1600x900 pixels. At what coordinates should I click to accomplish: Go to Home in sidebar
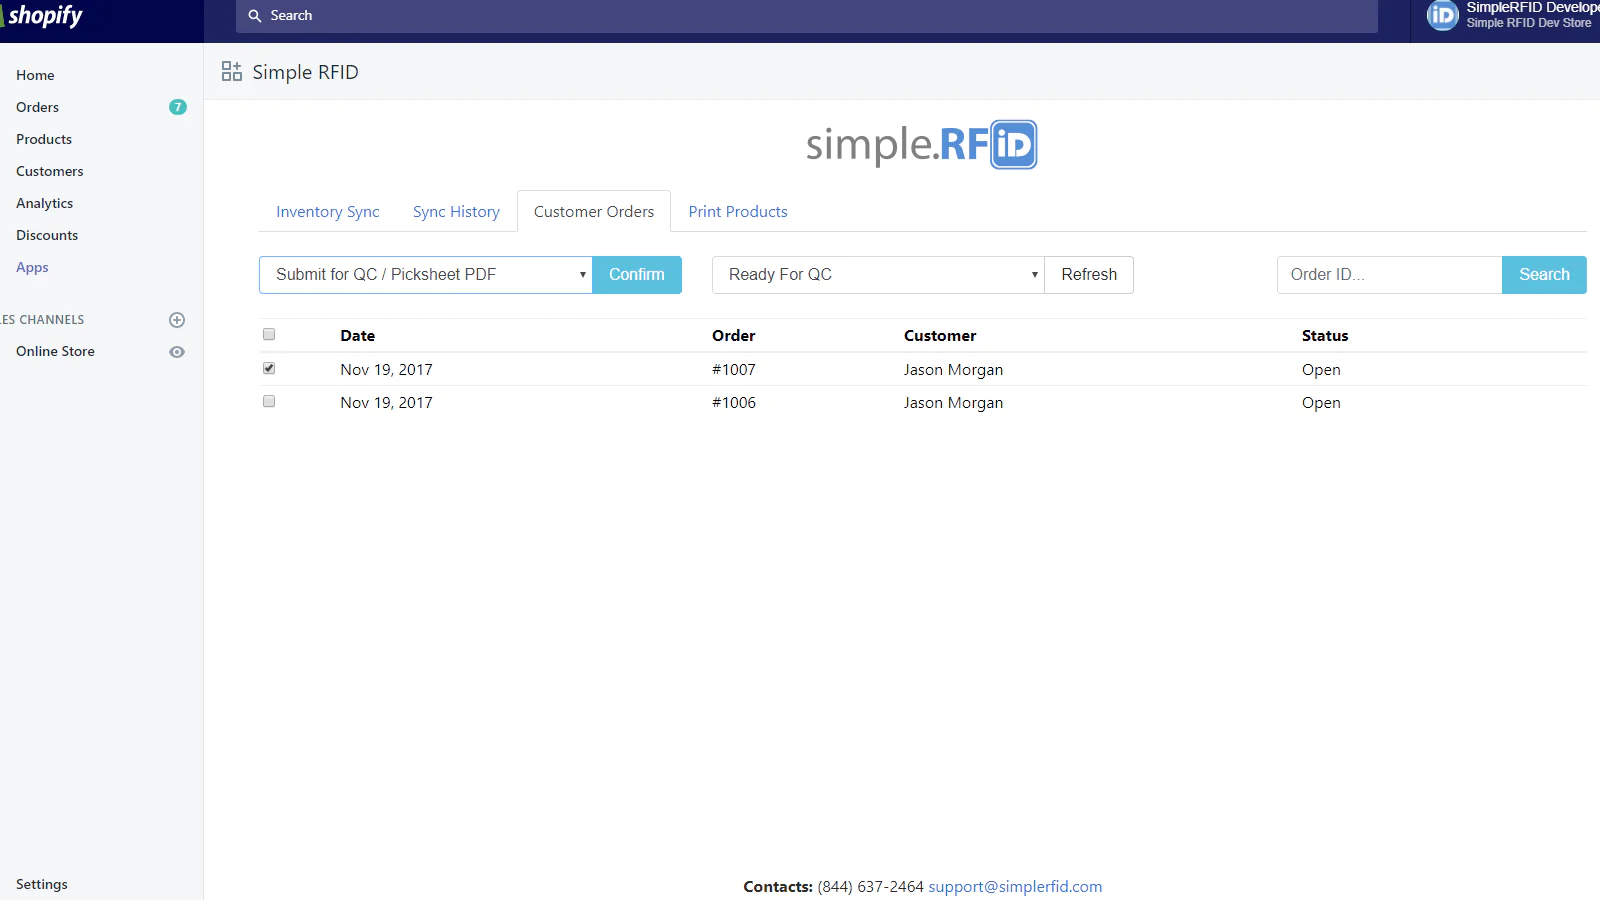(35, 75)
